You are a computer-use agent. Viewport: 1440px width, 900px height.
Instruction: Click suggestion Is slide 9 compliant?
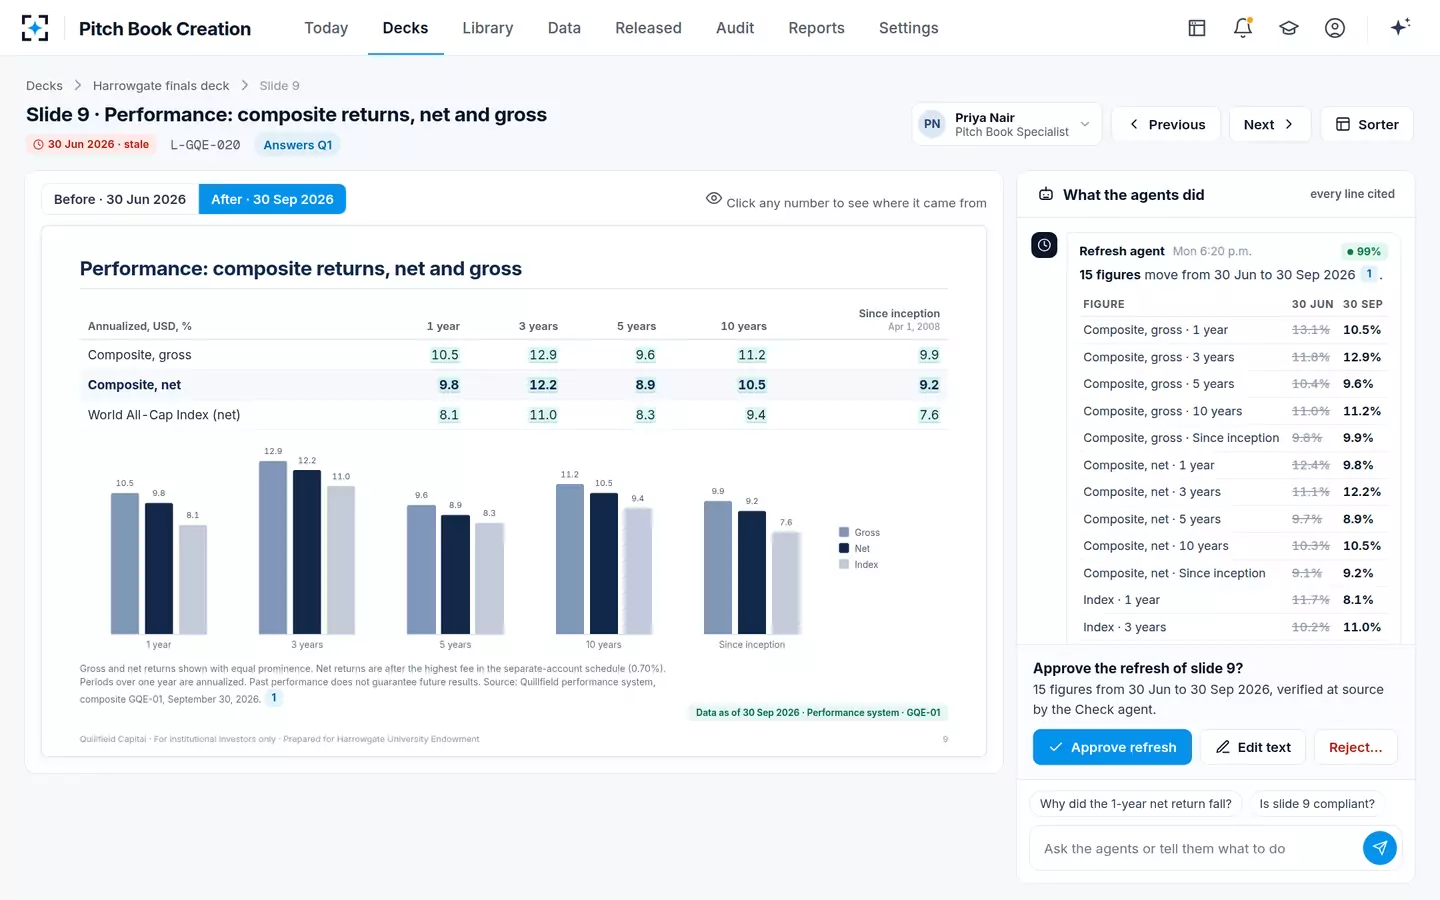1317,804
